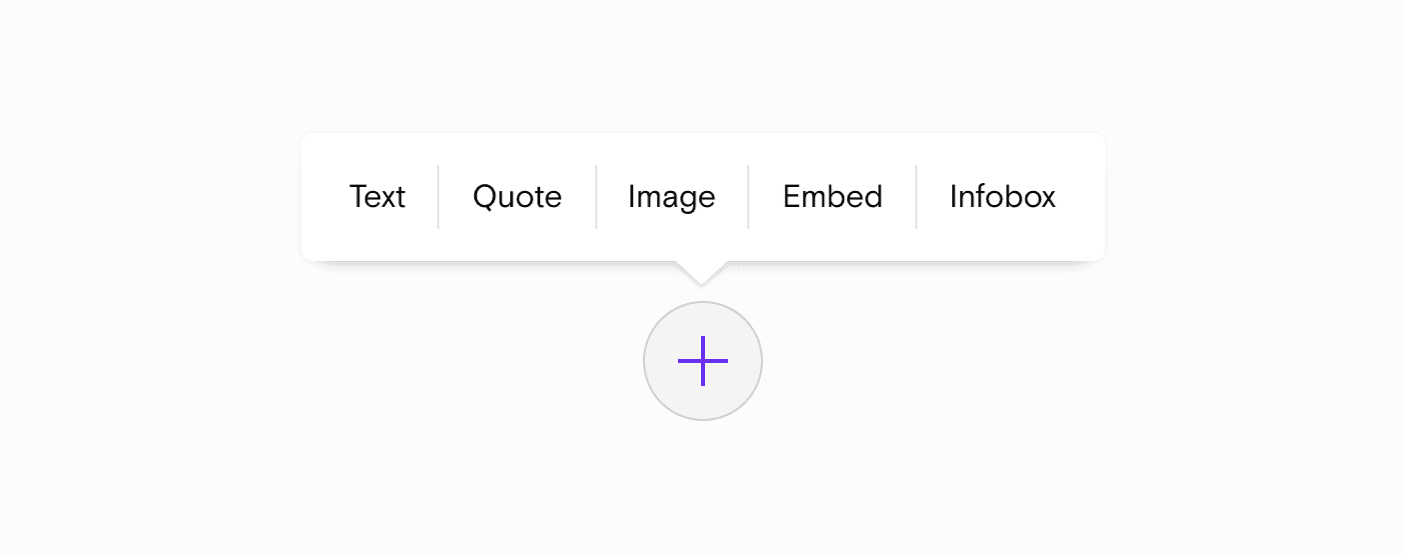Add an Infobox block
The width and height of the screenshot is (1404, 554).
1002,197
